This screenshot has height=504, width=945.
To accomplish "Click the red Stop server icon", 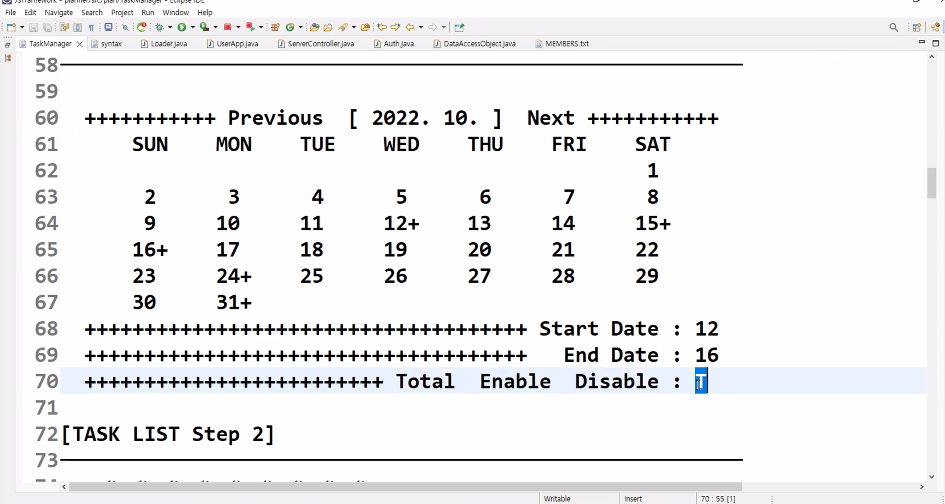I will coord(228,27).
